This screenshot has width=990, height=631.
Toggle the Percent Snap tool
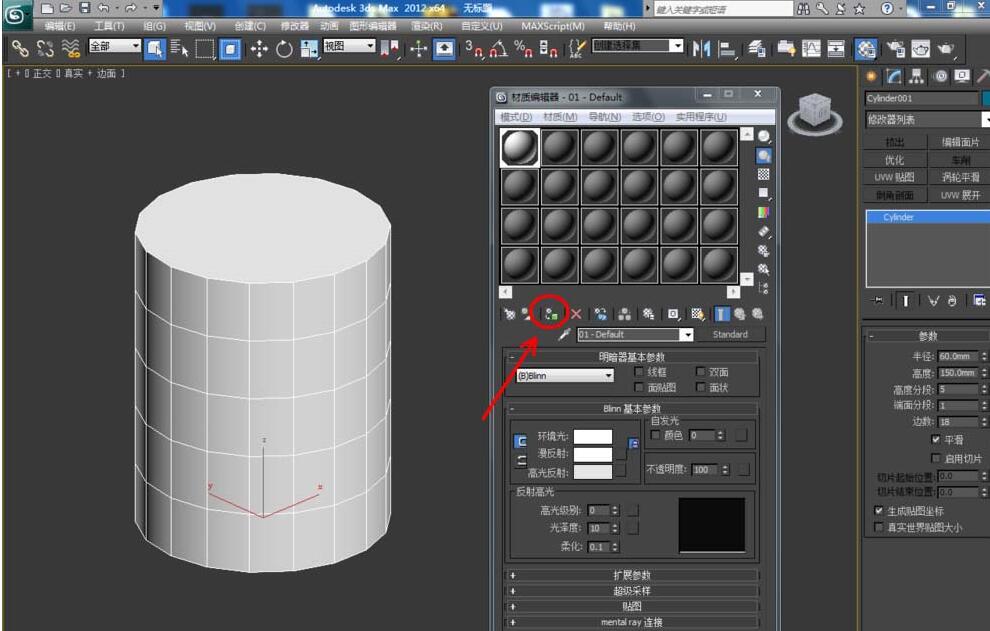523,49
